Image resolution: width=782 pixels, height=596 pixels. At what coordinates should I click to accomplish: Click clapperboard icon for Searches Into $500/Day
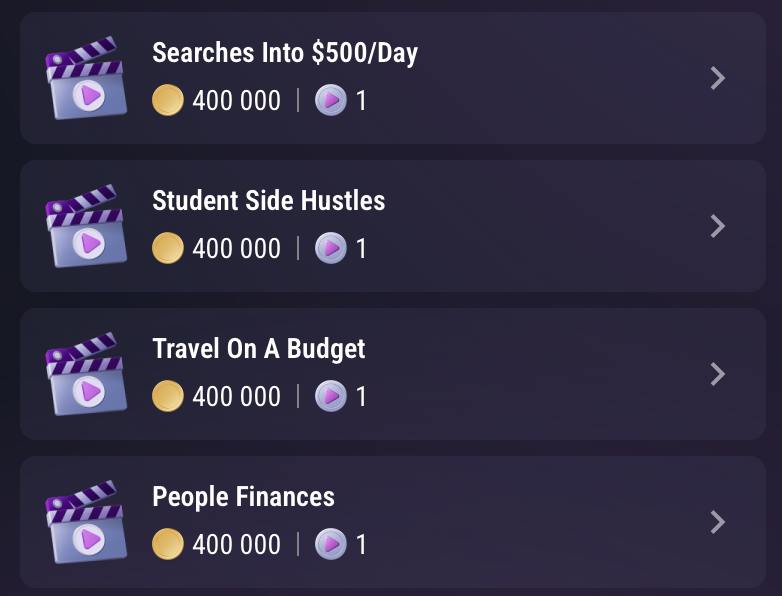pyautogui.click(x=86, y=79)
